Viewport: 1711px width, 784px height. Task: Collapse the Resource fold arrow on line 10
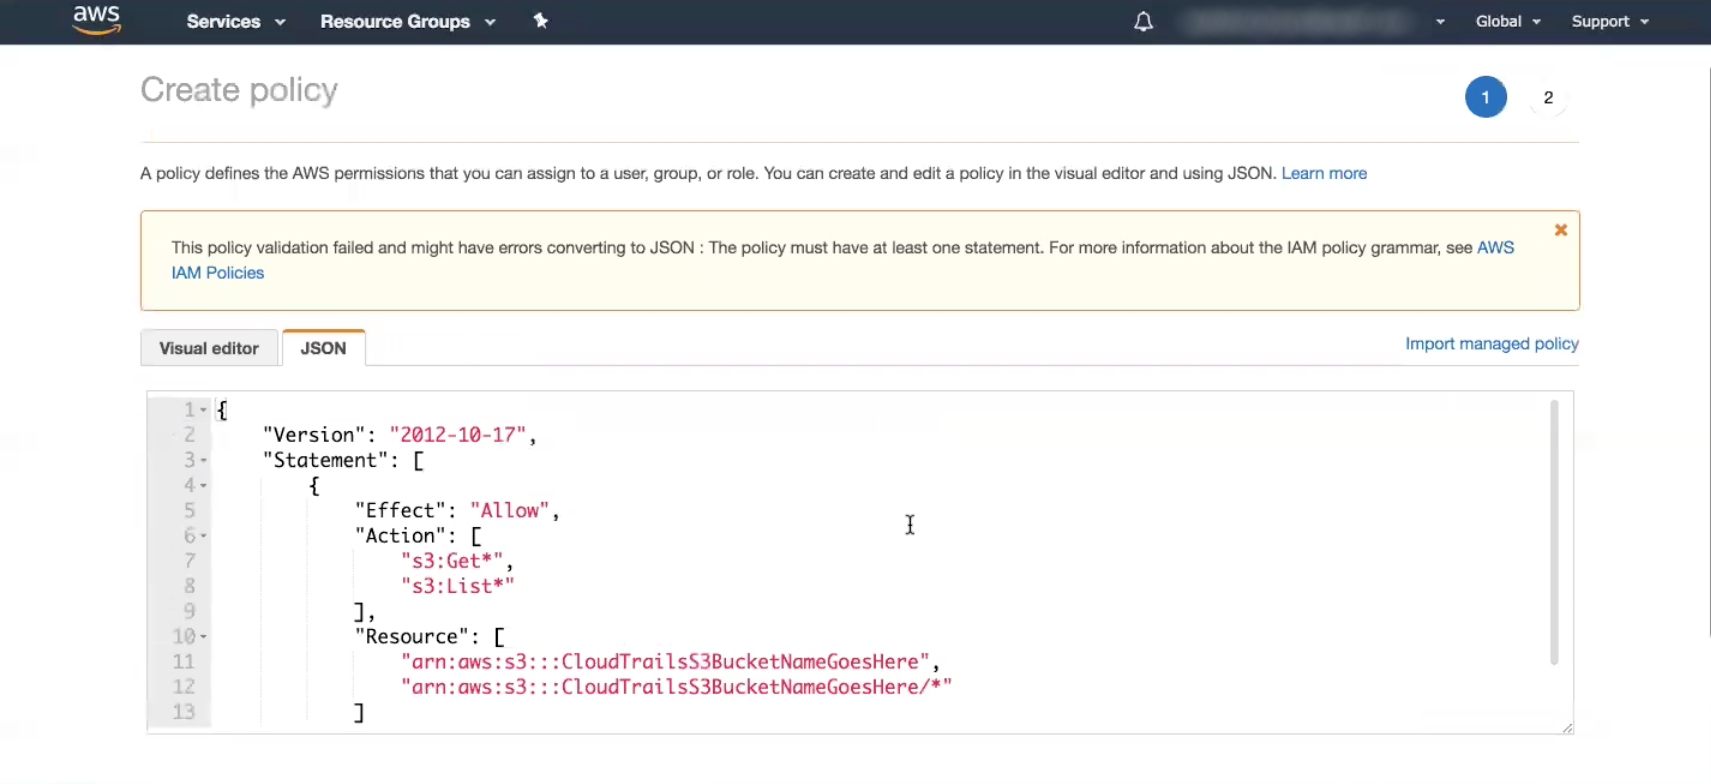tap(204, 636)
